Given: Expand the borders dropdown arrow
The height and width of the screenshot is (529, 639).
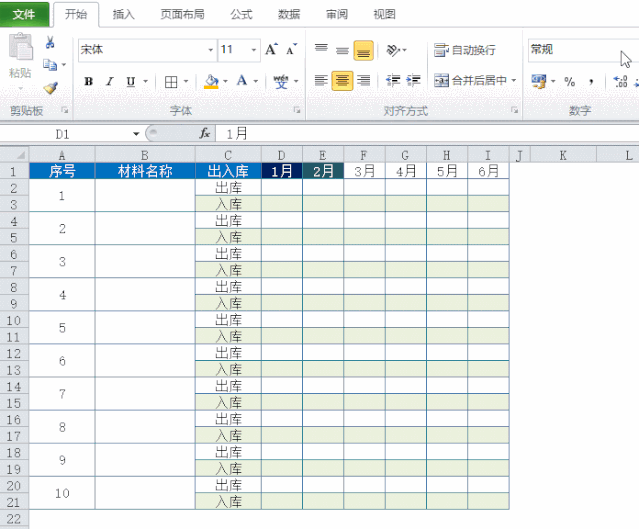Looking at the screenshot, I should (x=186, y=82).
